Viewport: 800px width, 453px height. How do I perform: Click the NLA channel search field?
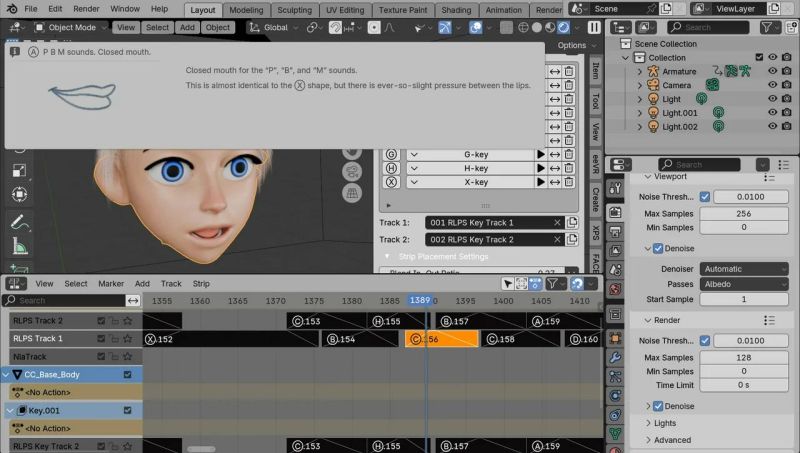coord(64,300)
